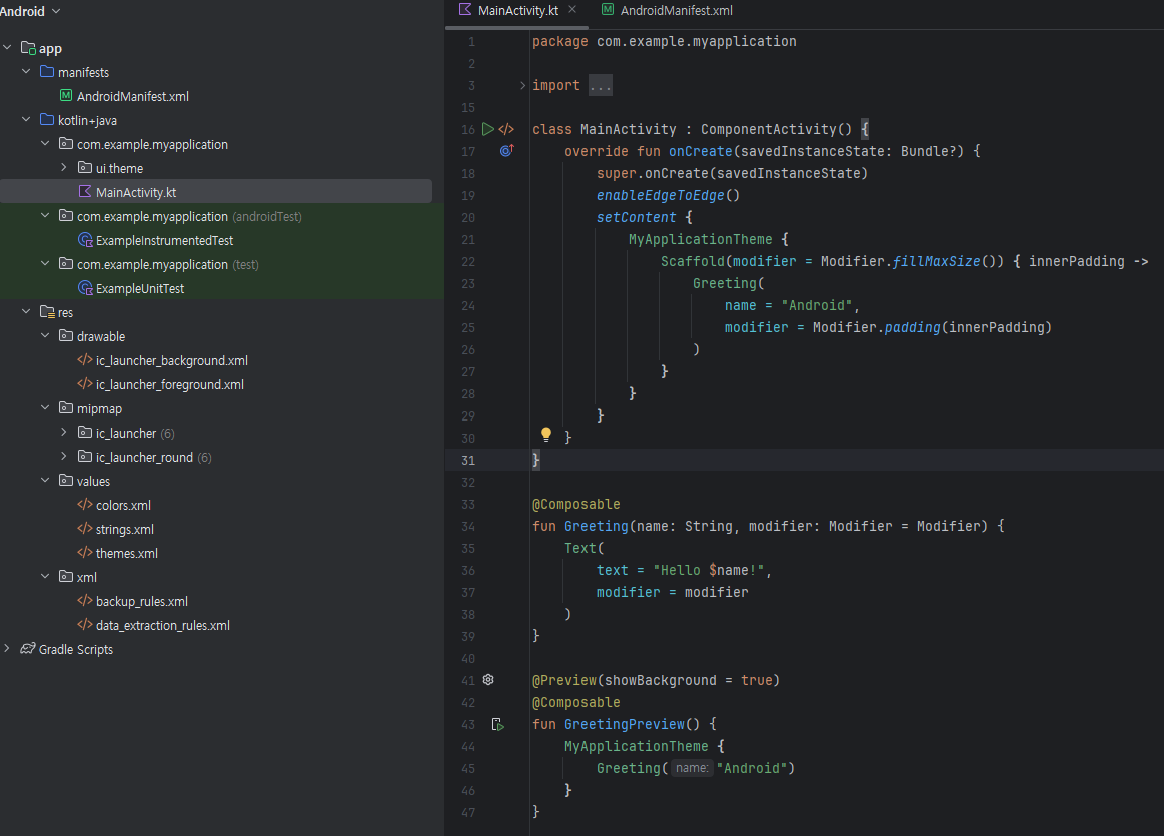
Task: Click the yellow lightbulb intention icon
Action: 546,435
